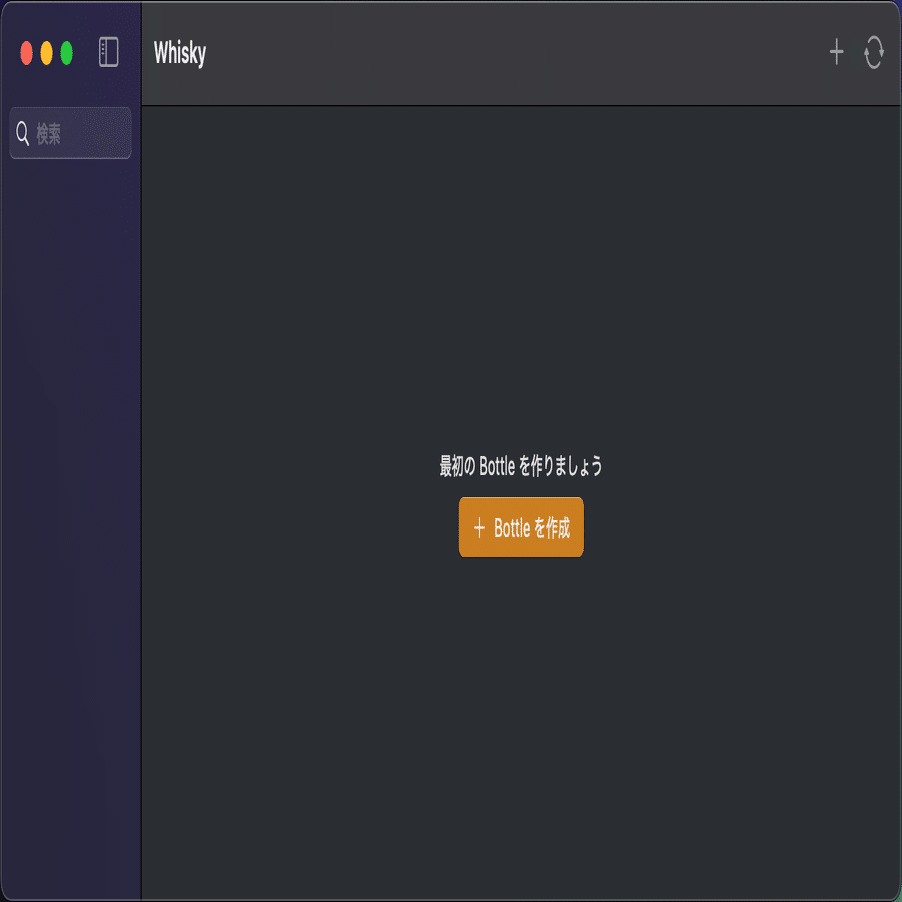Click the magnifying glass in the search box
The height and width of the screenshot is (902, 902).
coord(22,133)
